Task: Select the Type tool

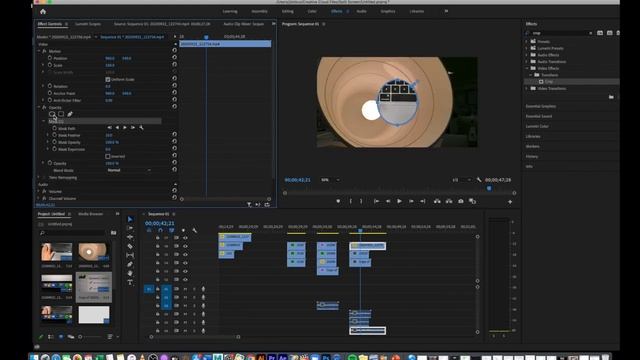Action: coord(130,282)
